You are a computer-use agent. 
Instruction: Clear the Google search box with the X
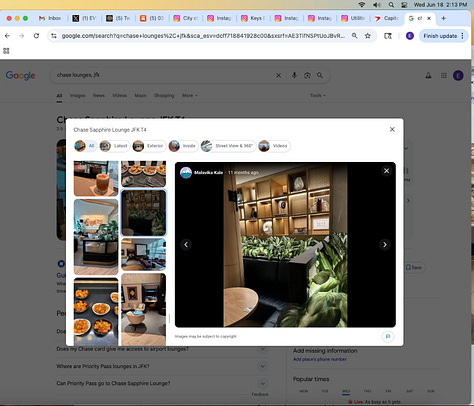[x=278, y=76]
